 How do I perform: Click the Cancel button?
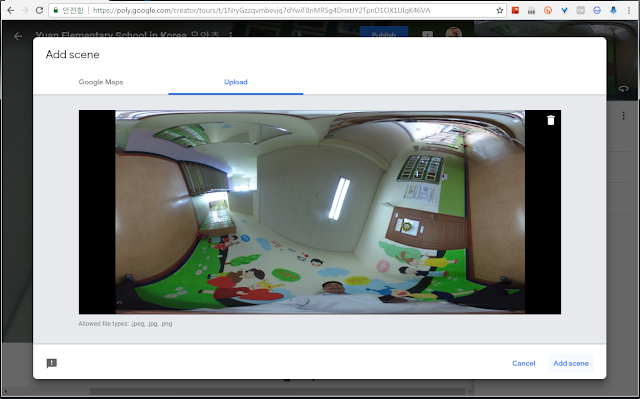[523, 363]
